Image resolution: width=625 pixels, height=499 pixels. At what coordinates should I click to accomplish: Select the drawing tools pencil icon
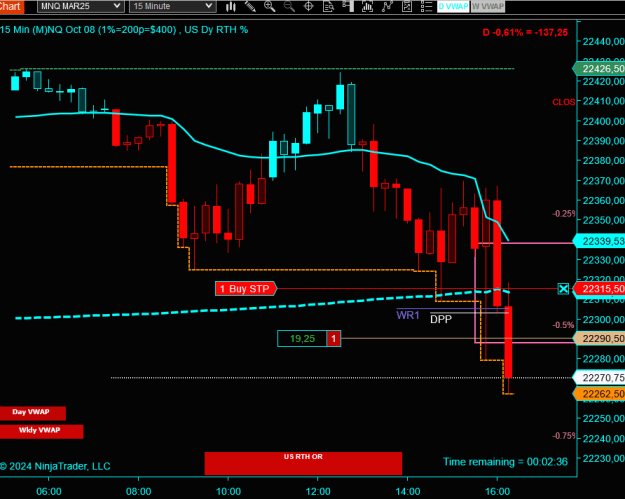pyautogui.click(x=250, y=6)
